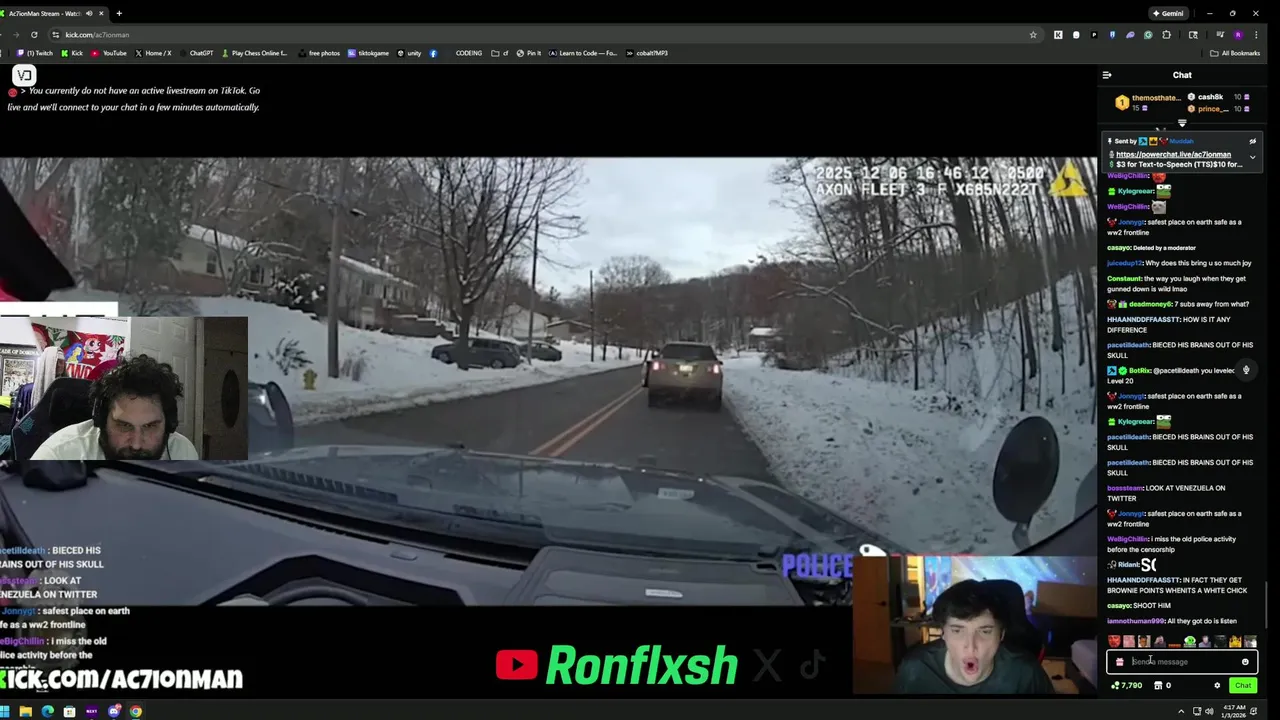Expand the gifter leaderboard arrow
This screenshot has height=720, width=1280.
[x=1182, y=123]
